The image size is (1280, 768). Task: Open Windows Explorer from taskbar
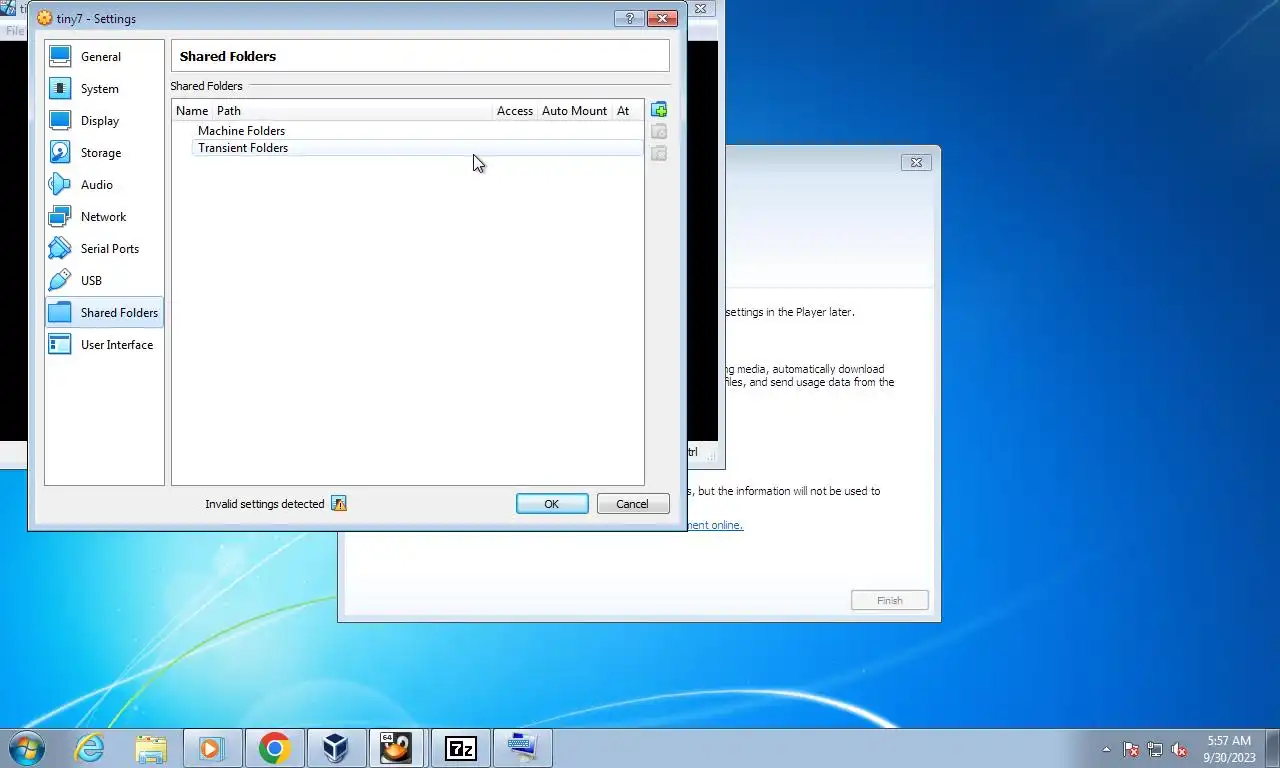coord(151,748)
